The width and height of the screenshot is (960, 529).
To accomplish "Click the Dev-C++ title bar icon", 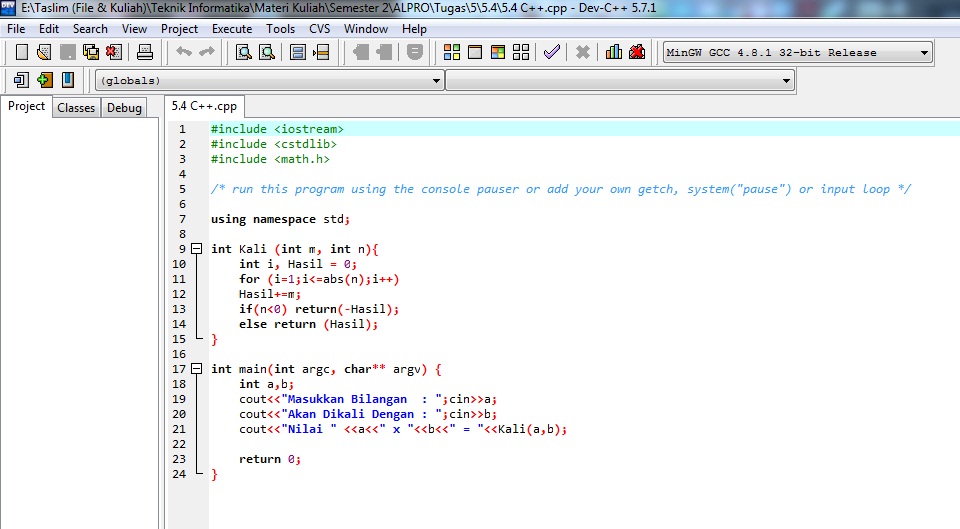I will pyautogui.click(x=9, y=8).
